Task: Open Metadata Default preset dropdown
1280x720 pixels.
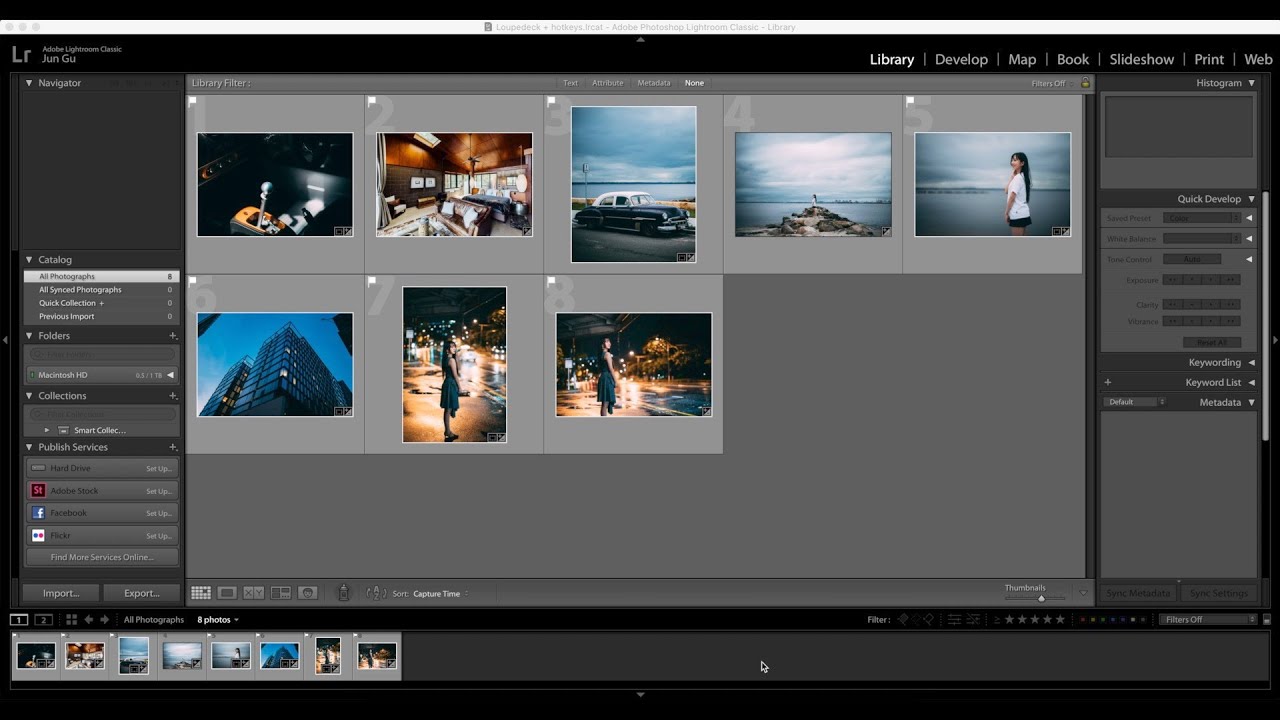Action: 1135,402
